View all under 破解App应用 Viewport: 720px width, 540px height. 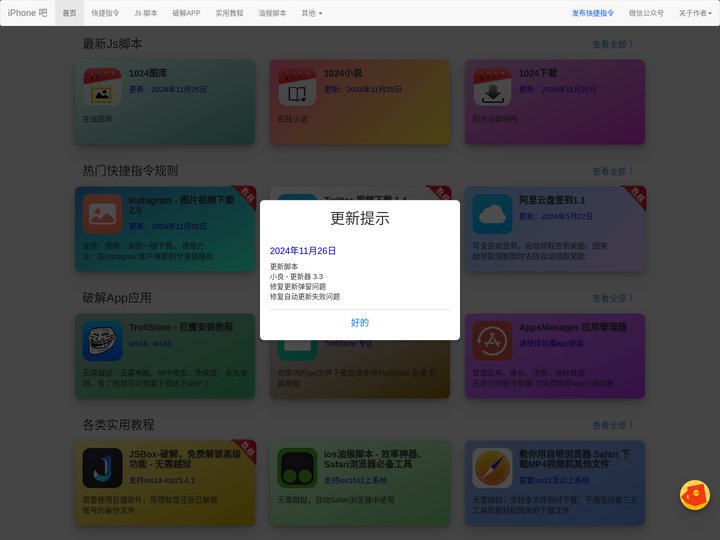[613, 298]
